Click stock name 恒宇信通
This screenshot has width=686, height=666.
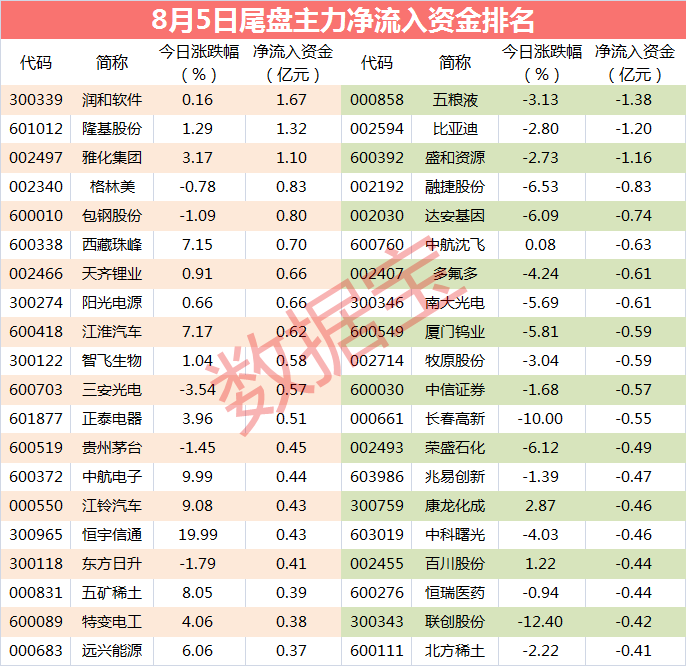(112, 535)
